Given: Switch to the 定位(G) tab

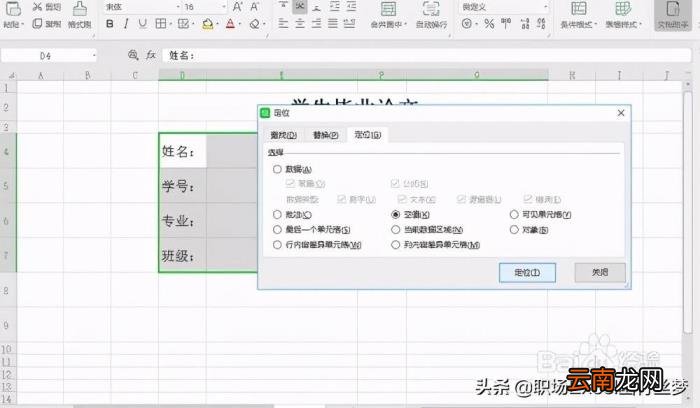Looking at the screenshot, I should coord(367,134).
